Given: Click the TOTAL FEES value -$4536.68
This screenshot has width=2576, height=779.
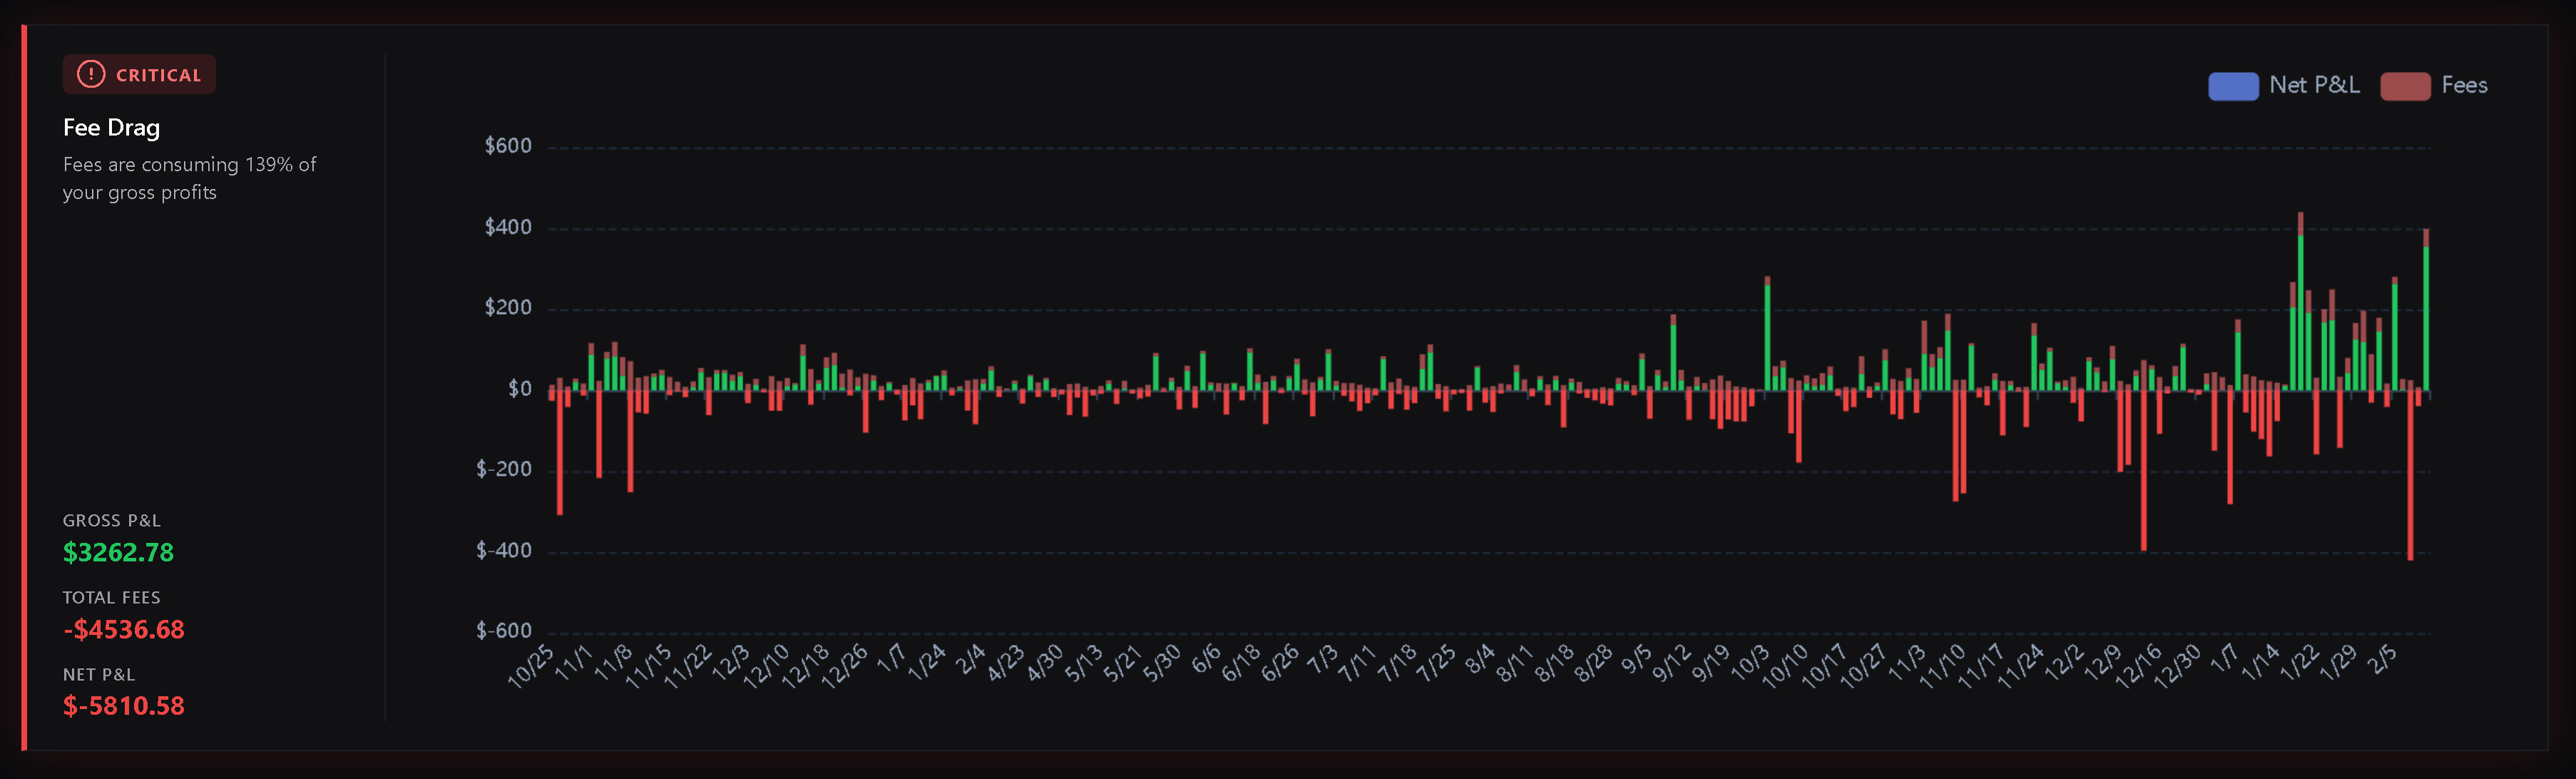Looking at the screenshot, I should (123, 629).
